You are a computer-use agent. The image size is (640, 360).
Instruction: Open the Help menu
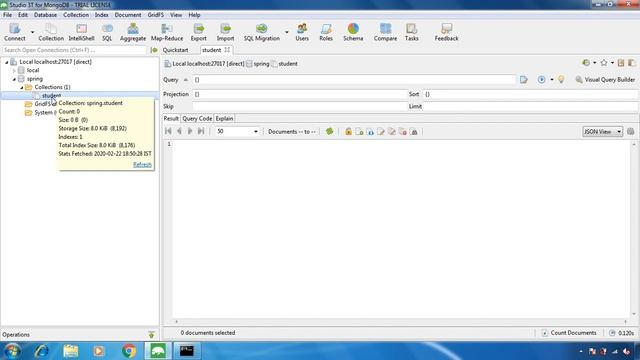(194, 15)
